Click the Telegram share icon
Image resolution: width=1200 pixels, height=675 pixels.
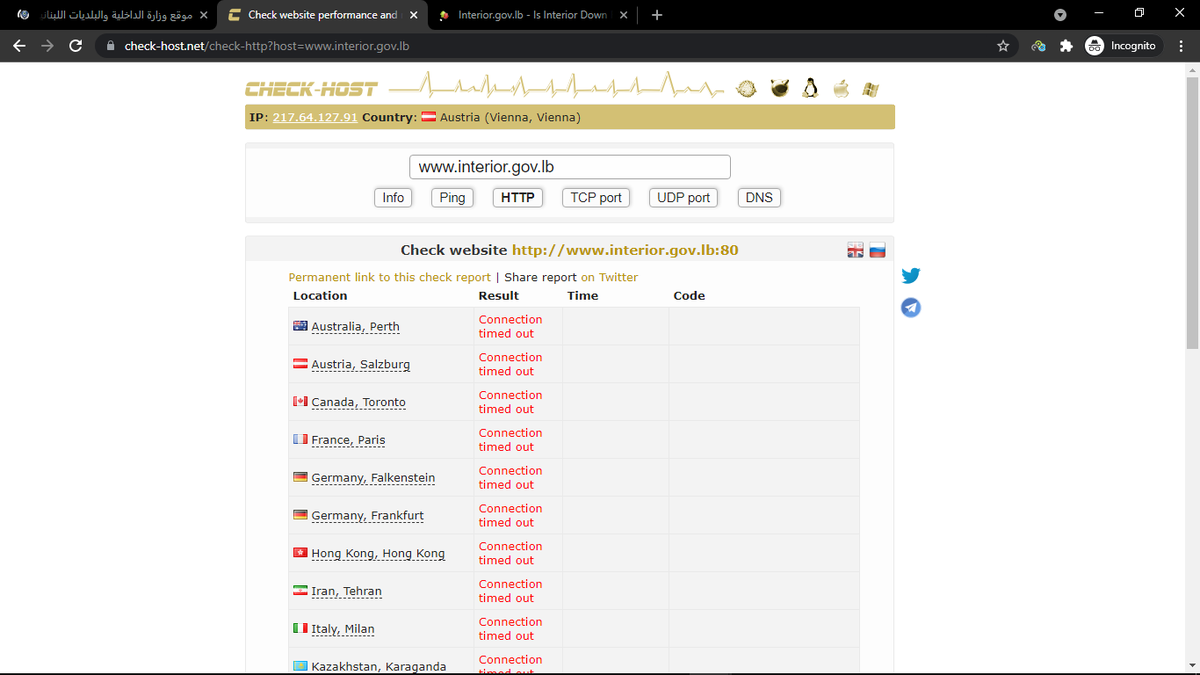coord(910,307)
